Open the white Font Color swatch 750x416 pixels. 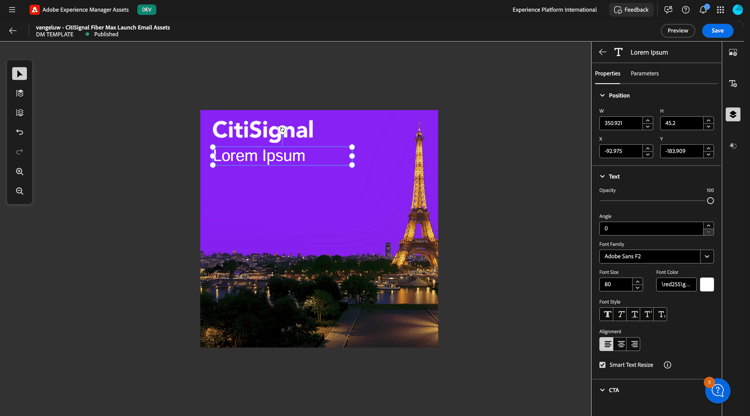click(707, 285)
